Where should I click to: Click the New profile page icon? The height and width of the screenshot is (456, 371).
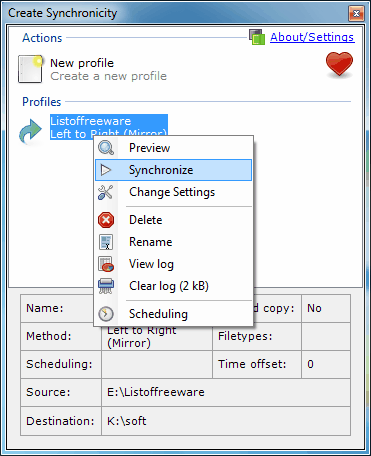[30, 69]
